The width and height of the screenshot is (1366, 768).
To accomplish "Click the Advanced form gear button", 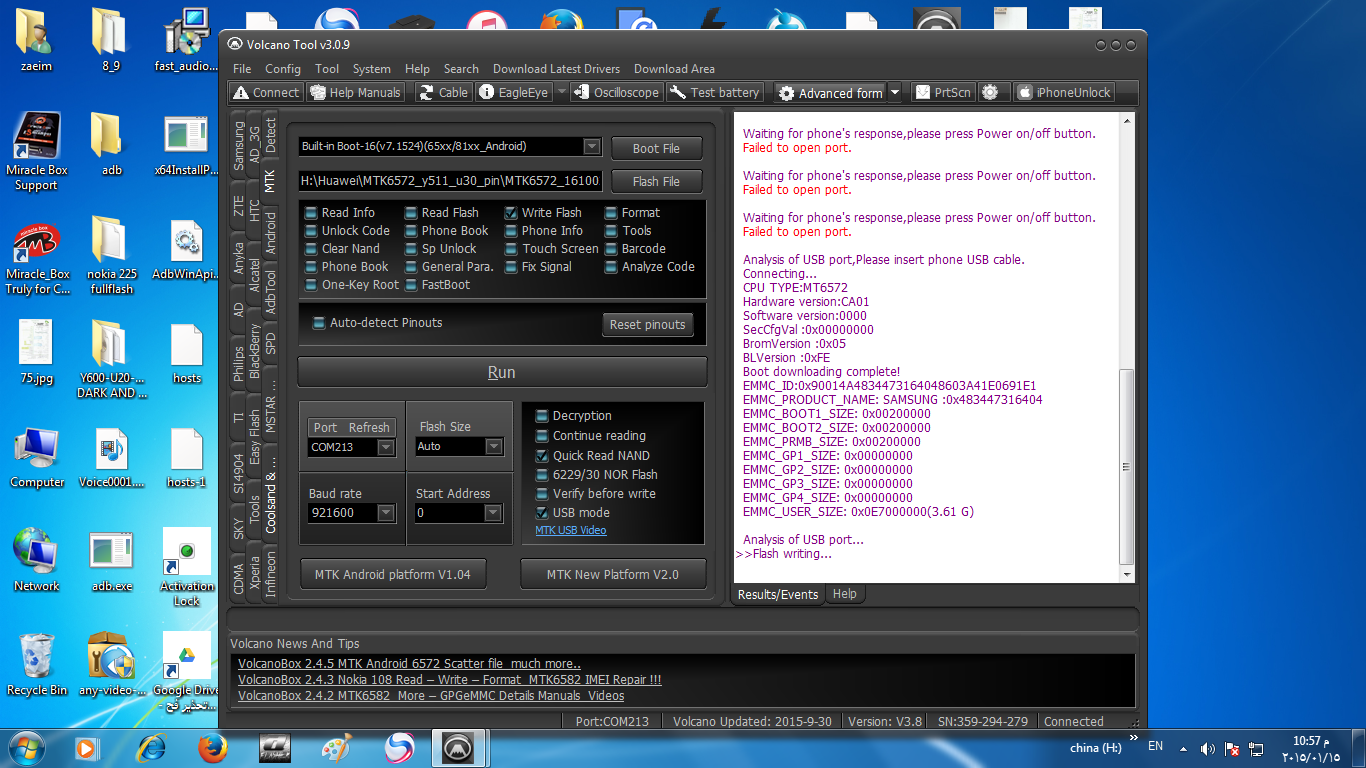I will pos(830,92).
